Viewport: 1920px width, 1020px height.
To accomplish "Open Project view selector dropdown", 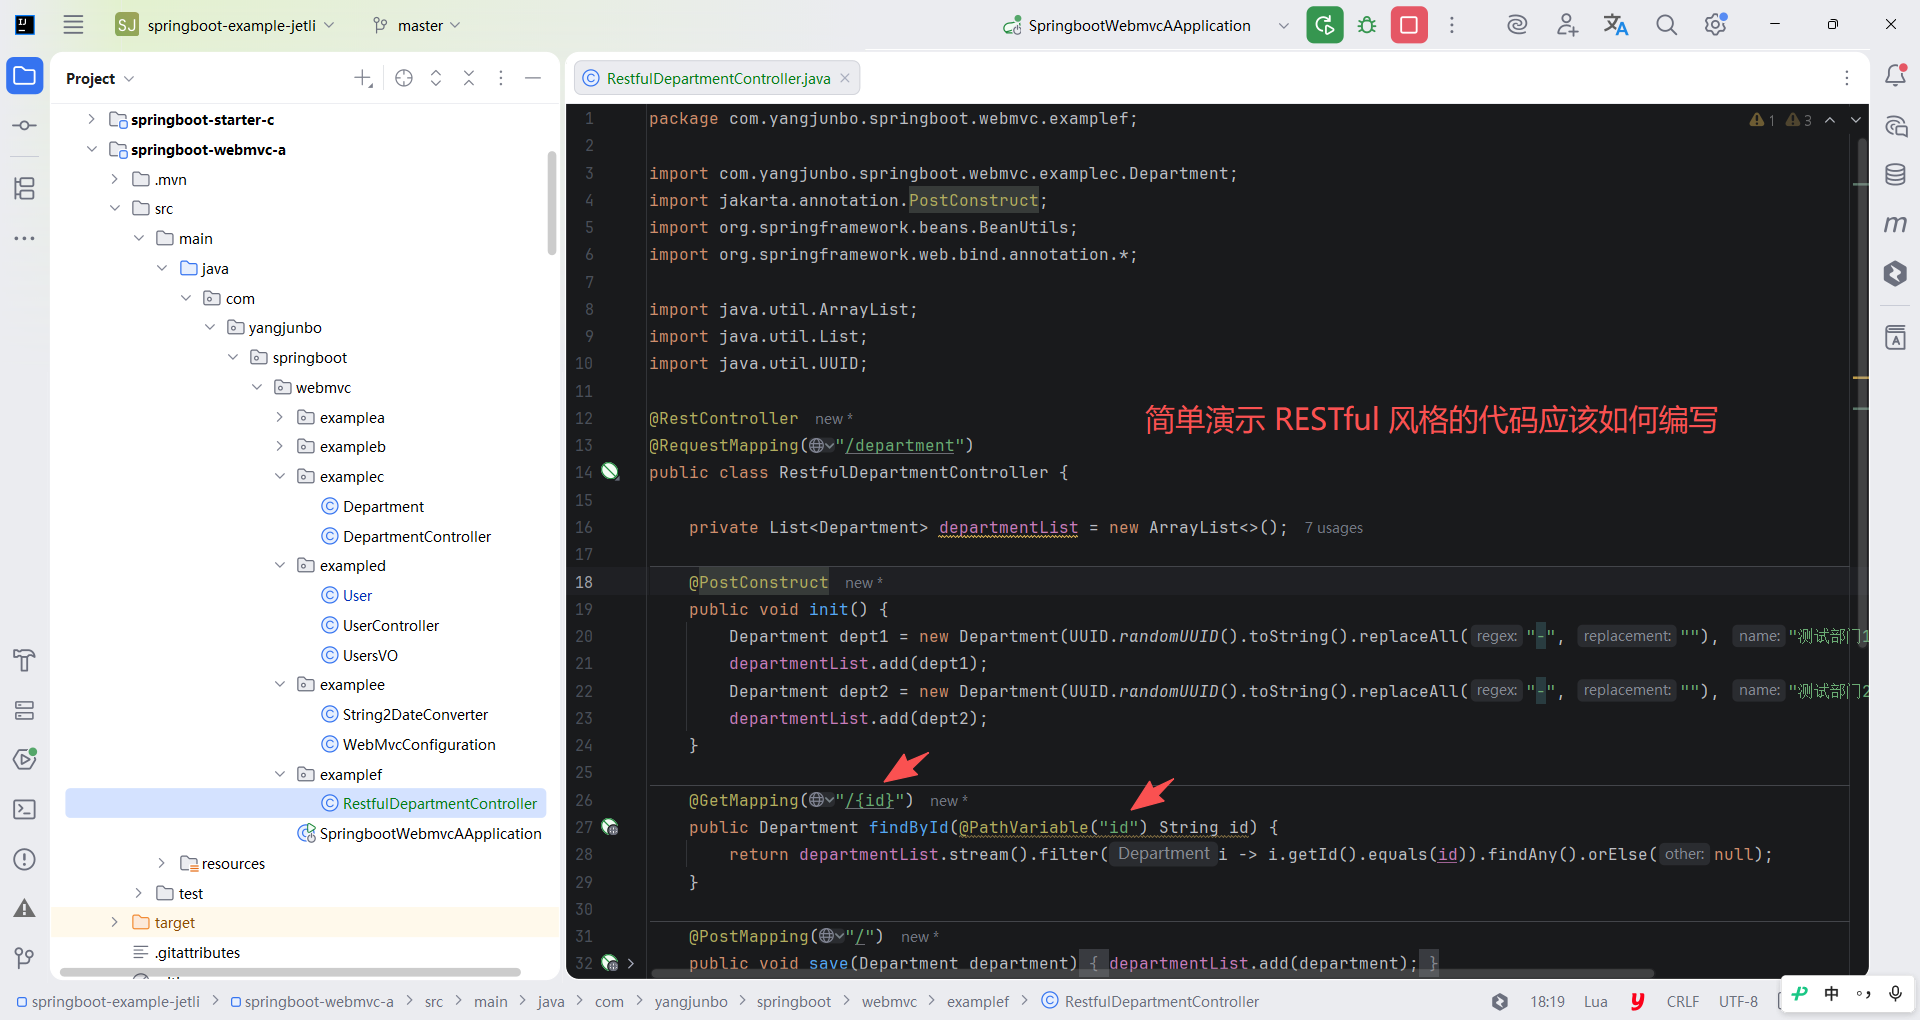I will (100, 78).
